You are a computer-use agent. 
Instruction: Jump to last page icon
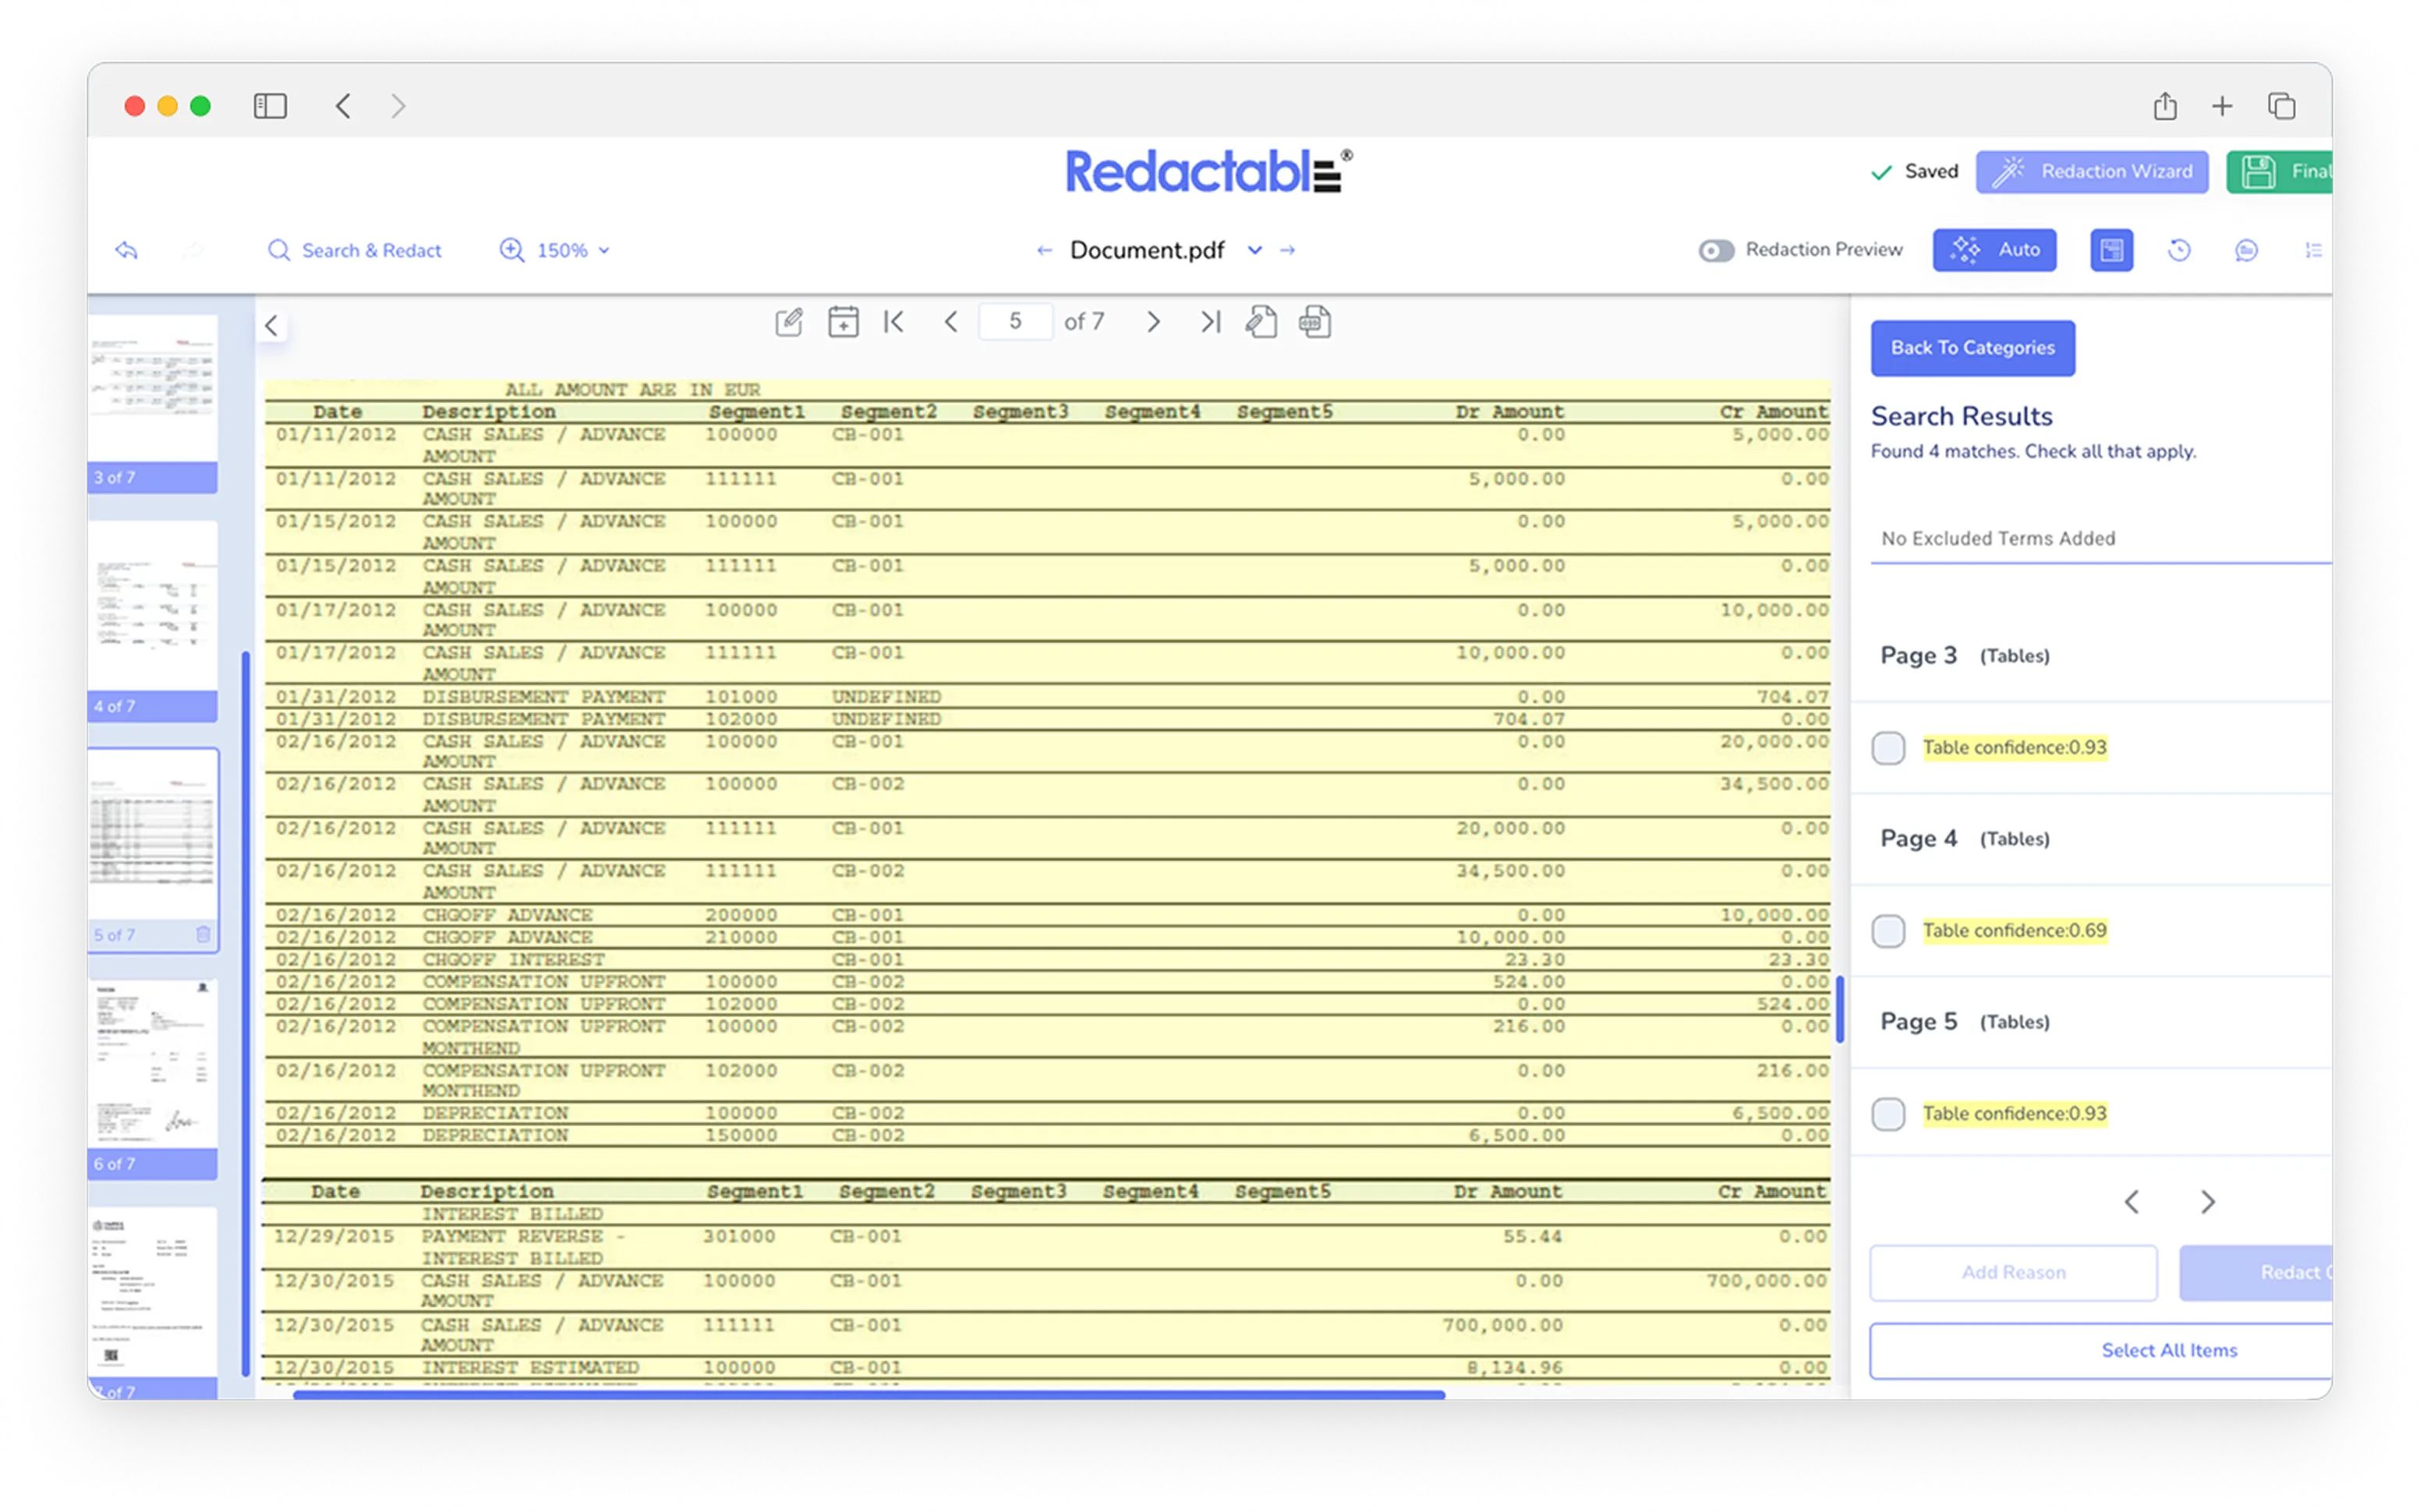1210,322
